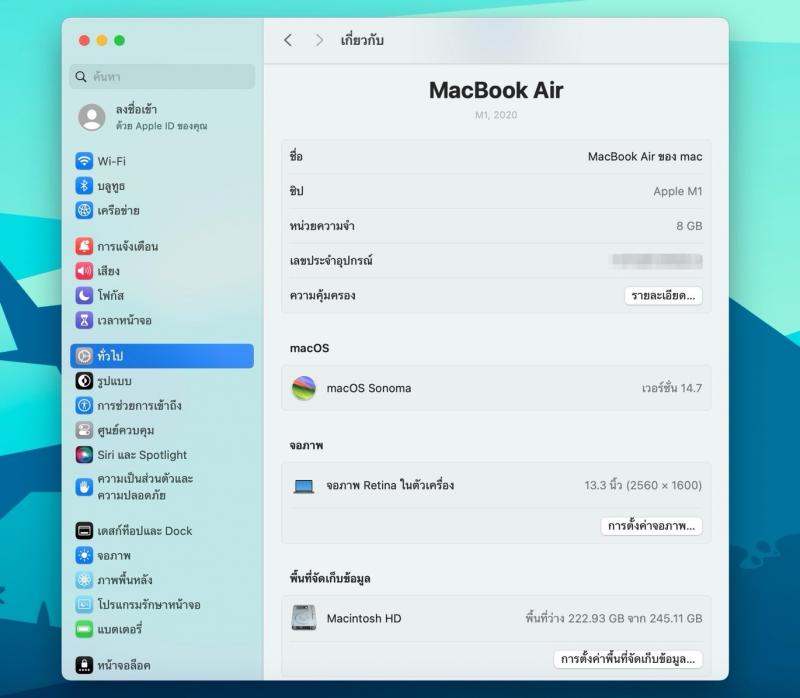
Task: Open การตั้งค่าพื้นที่จัดเก็บข้อมูล... storage settings button
Action: [628, 659]
